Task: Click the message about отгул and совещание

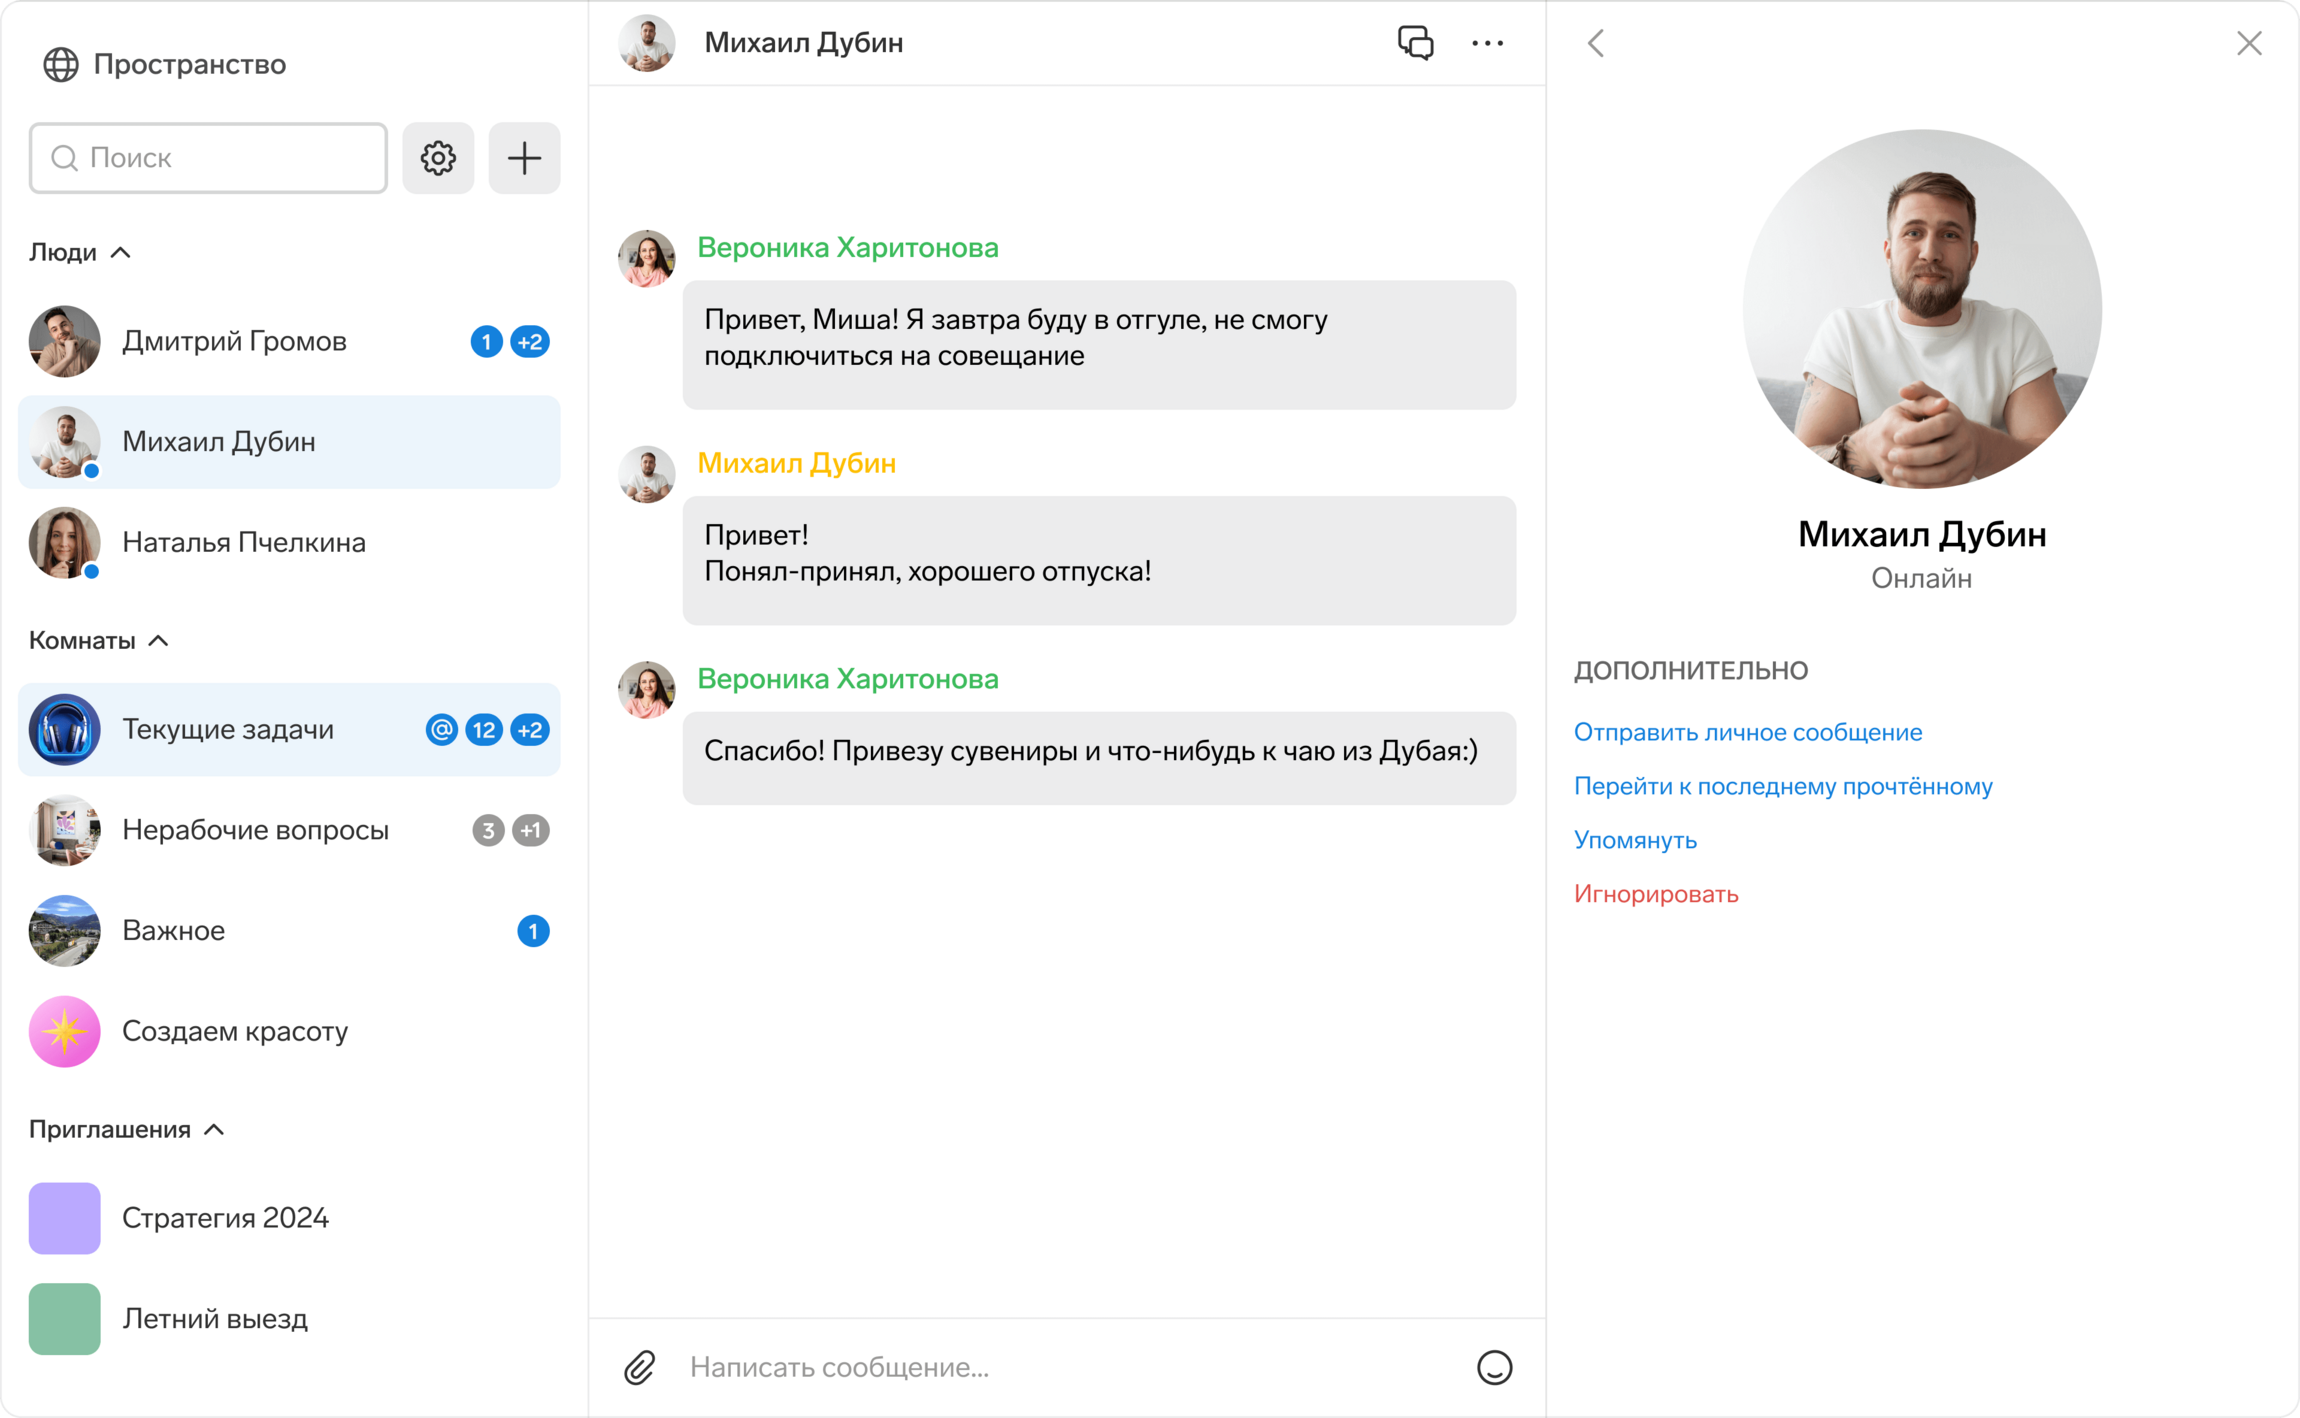Action: click(1099, 345)
